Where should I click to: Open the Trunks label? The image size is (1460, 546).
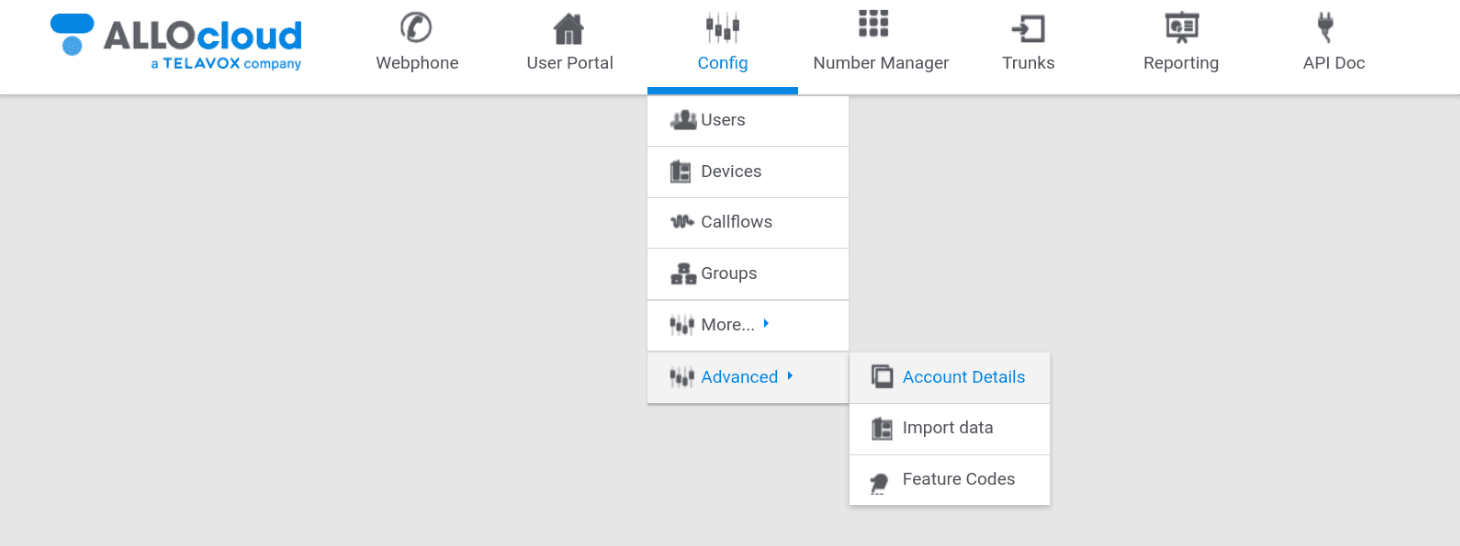pyautogui.click(x=1028, y=63)
